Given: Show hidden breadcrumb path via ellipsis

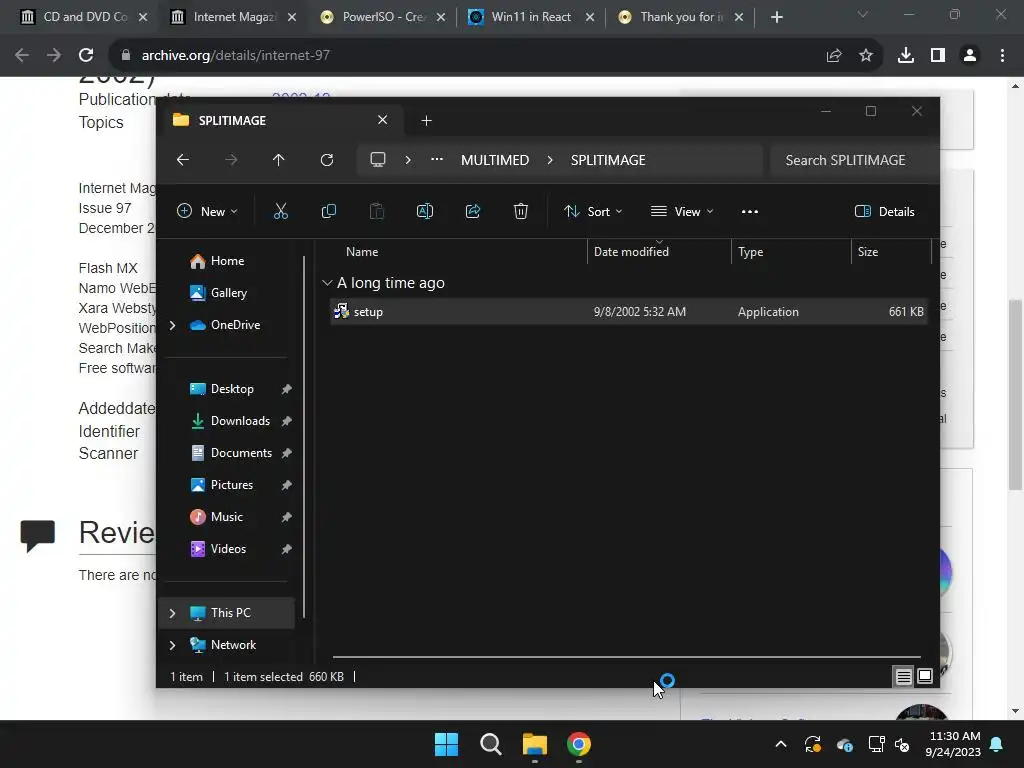Looking at the screenshot, I should tap(437, 160).
